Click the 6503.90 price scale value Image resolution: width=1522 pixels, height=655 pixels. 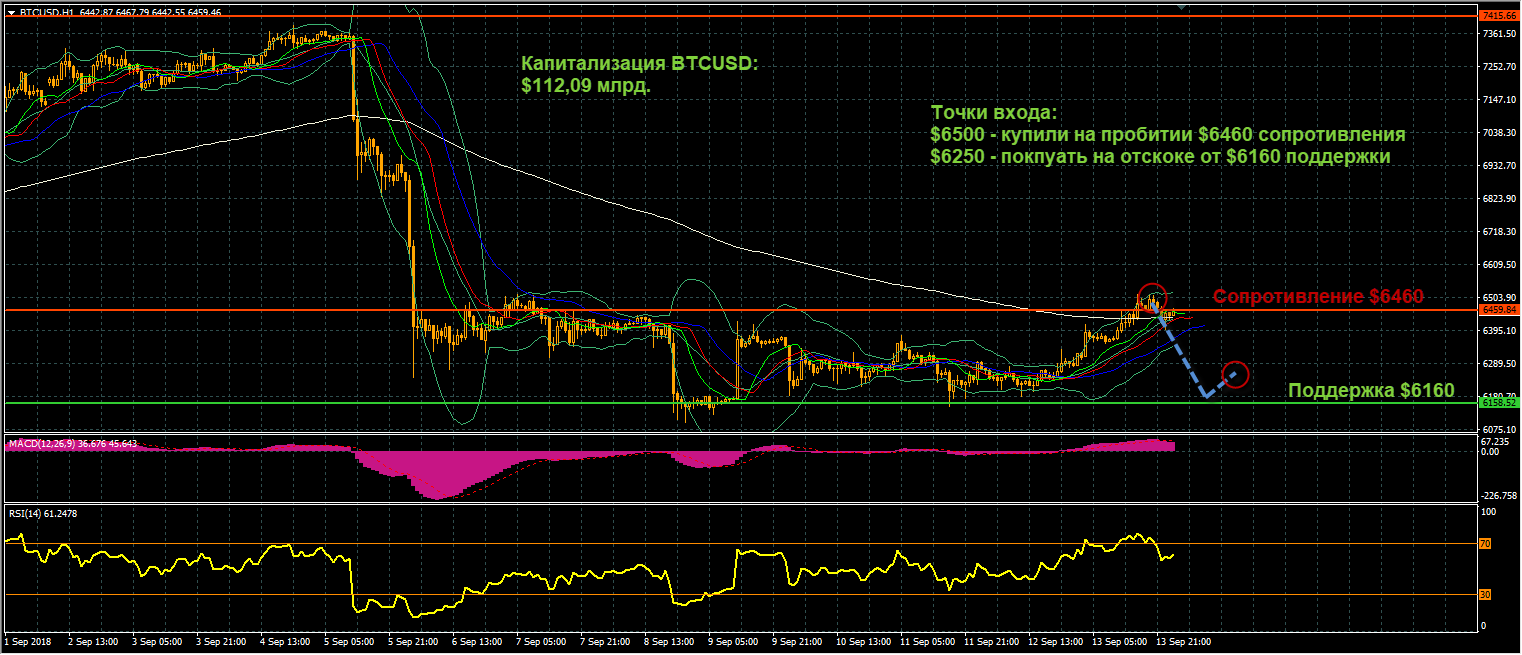(1497, 297)
